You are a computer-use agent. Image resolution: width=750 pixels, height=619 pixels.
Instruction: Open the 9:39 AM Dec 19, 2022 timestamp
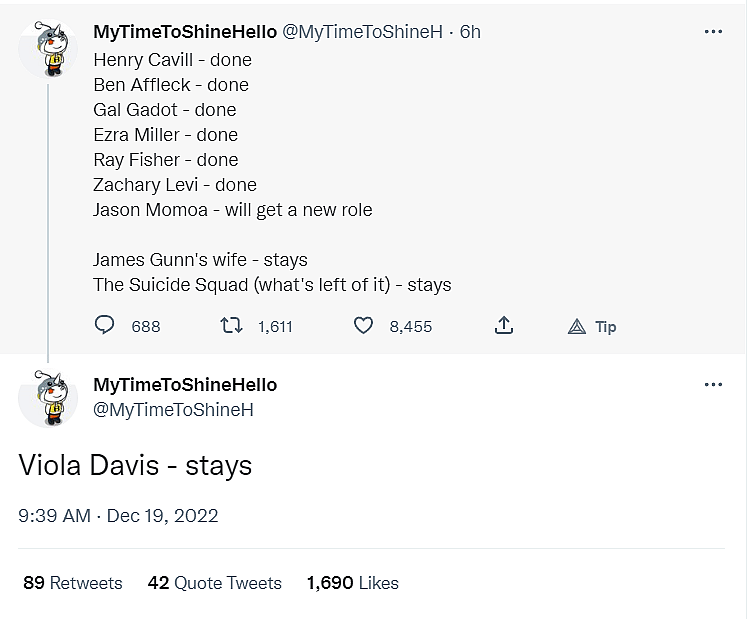[x=118, y=516]
